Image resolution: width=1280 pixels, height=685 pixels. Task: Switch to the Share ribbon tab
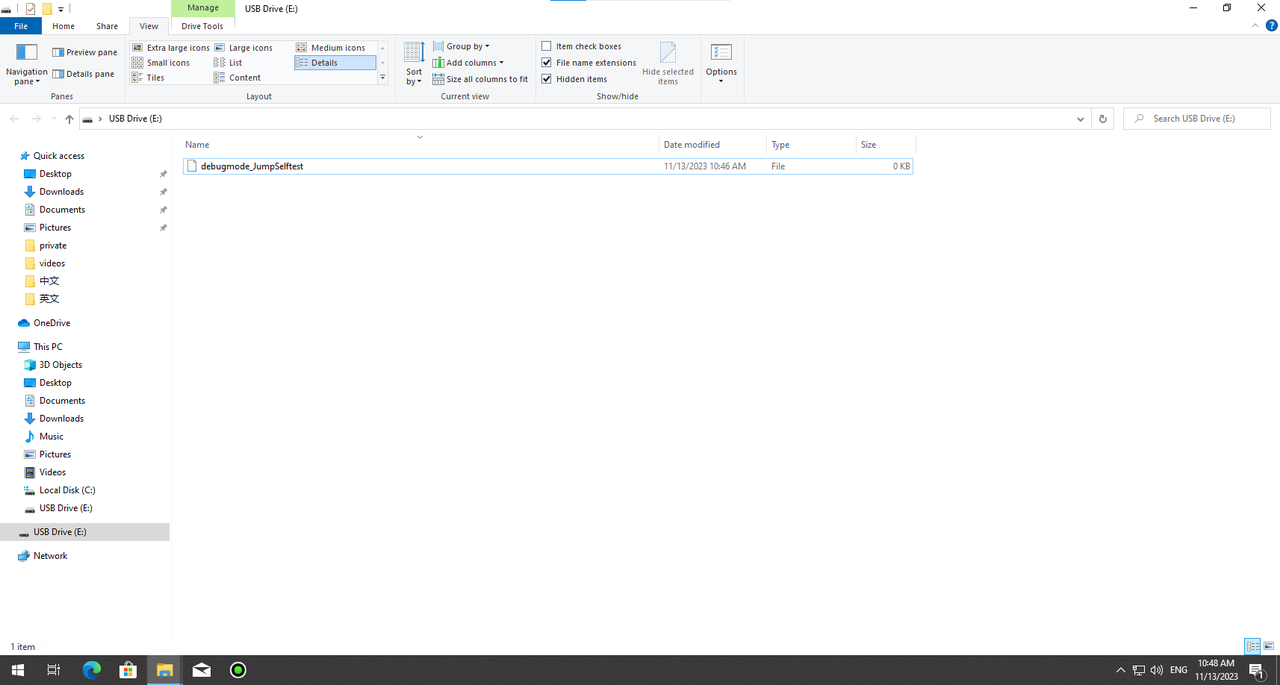(x=107, y=26)
